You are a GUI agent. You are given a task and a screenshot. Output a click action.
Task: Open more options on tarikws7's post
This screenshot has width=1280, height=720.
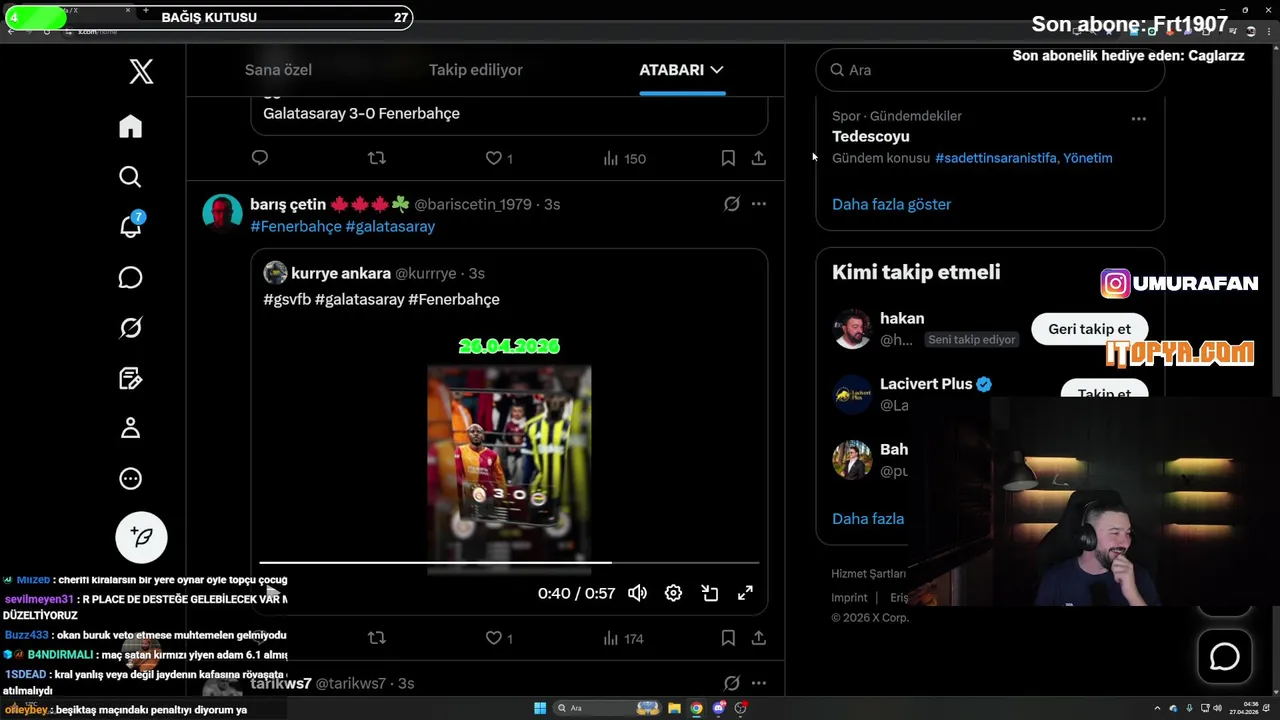(x=759, y=683)
